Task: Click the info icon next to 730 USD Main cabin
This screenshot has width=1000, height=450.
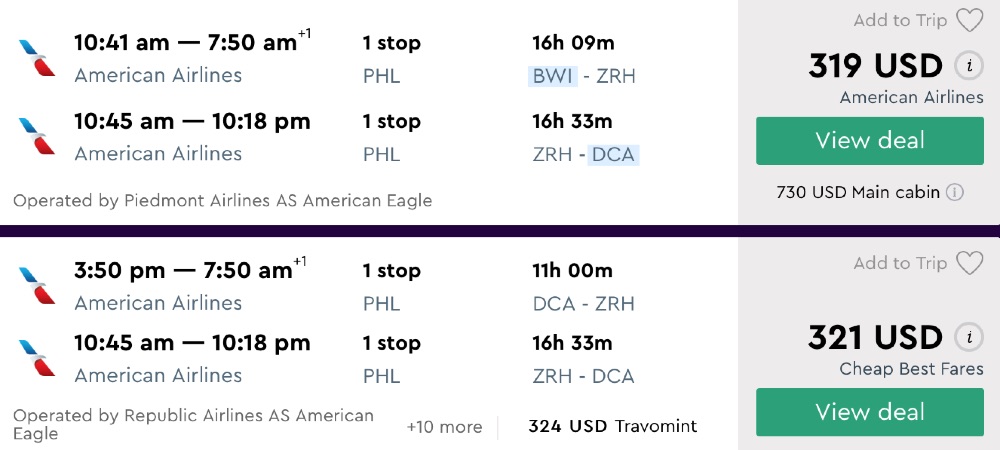Action: tap(955, 192)
